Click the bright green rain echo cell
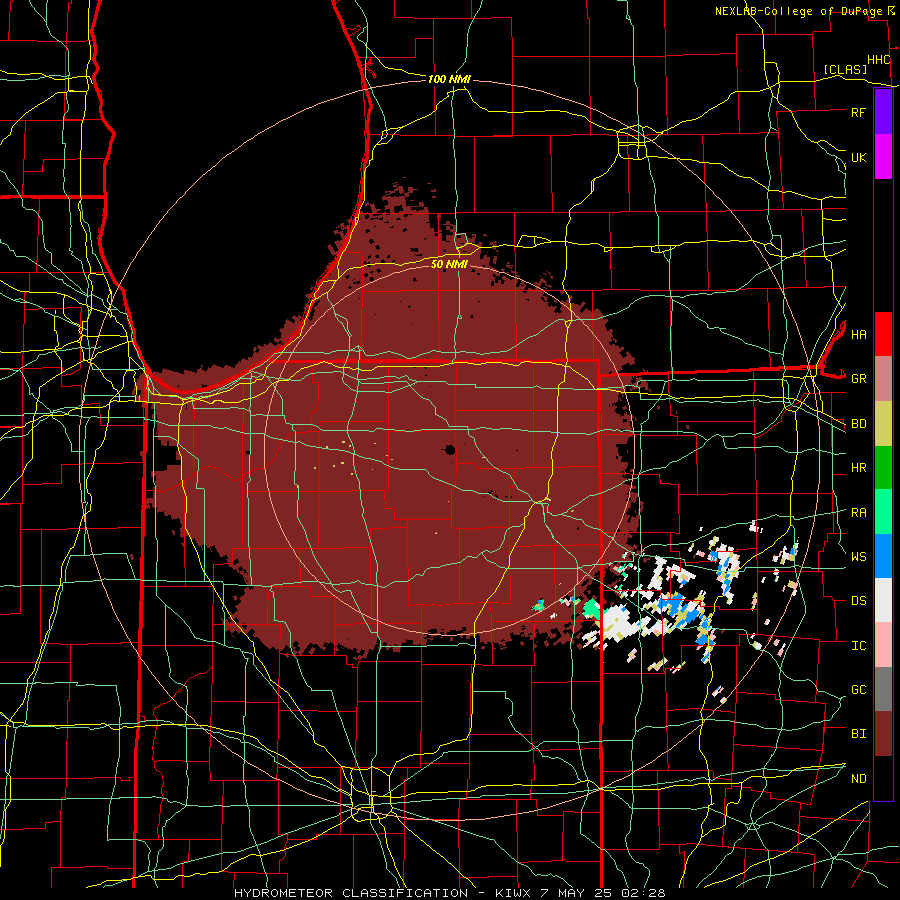900x900 pixels. tap(591, 608)
